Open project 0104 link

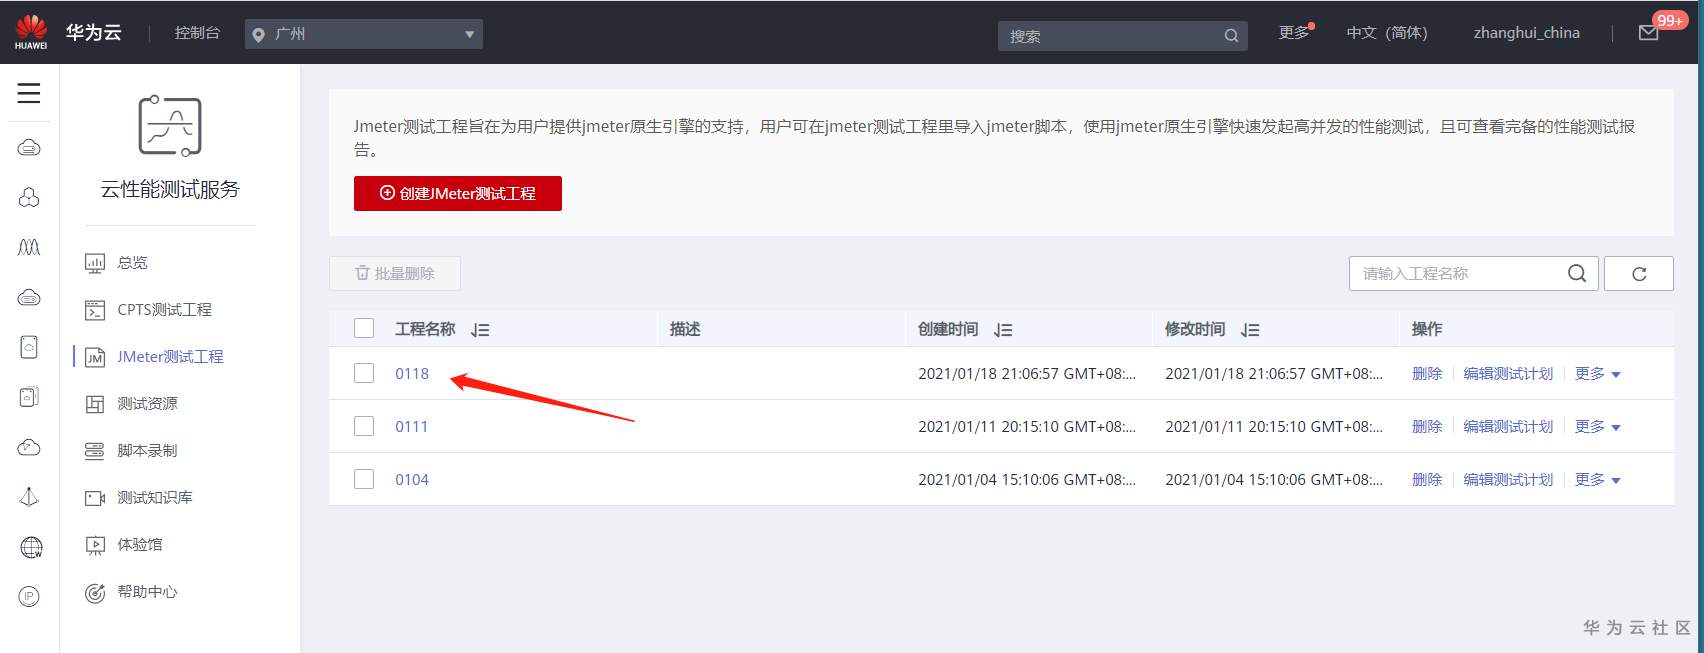tap(412, 479)
